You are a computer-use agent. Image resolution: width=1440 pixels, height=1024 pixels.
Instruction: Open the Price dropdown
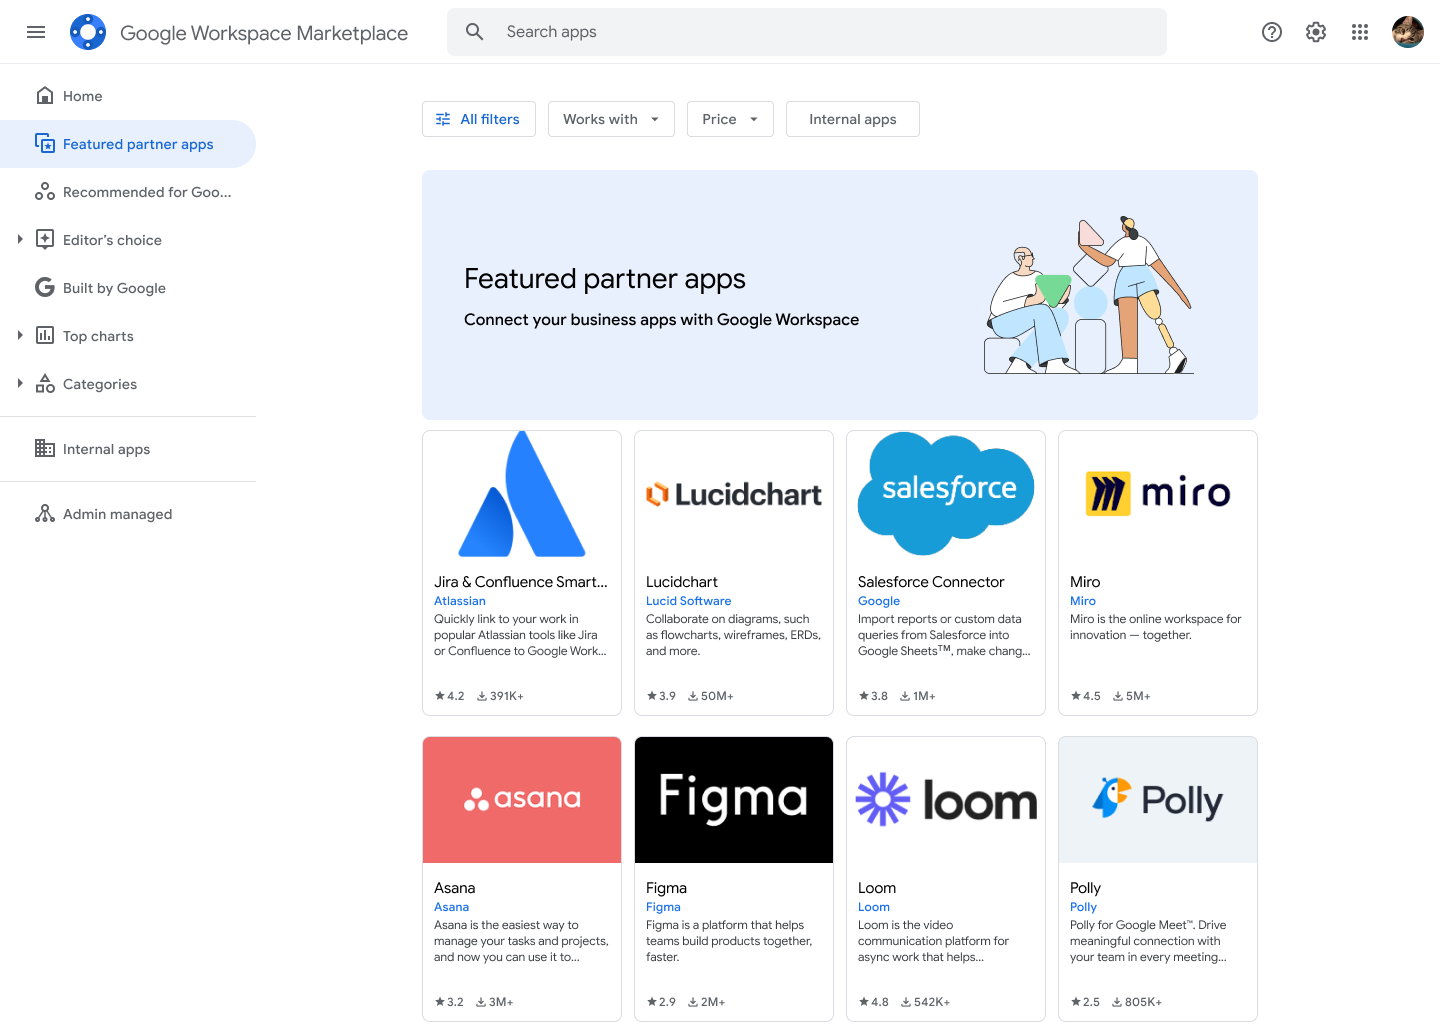coord(730,119)
